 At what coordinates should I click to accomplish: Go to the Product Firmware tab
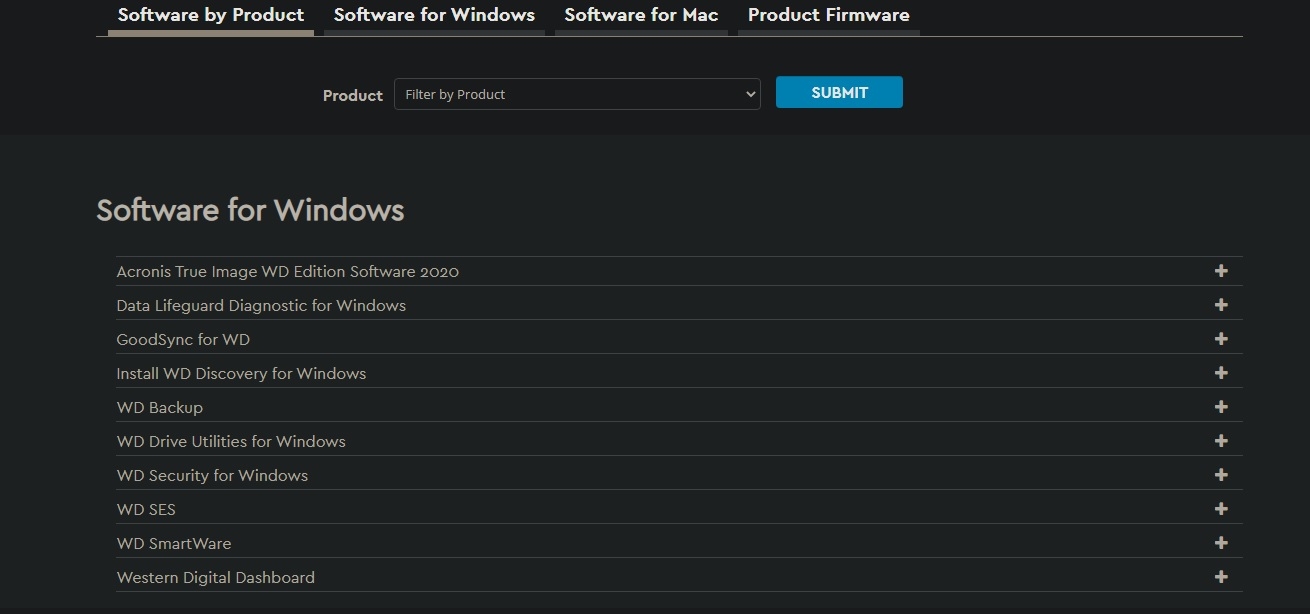pyautogui.click(x=828, y=15)
